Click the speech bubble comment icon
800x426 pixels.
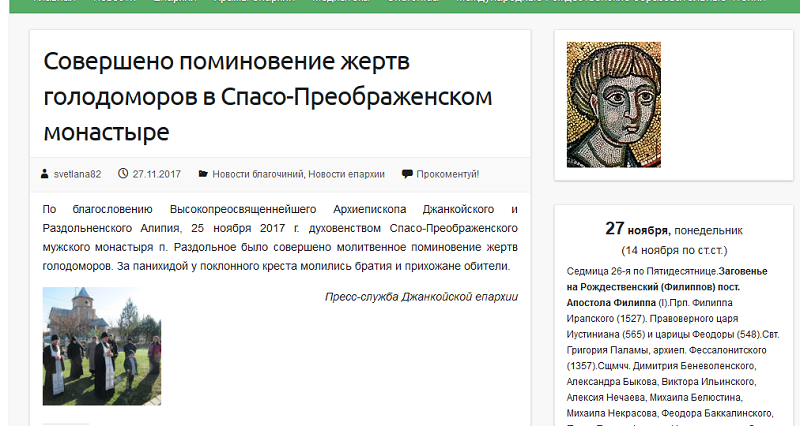pyautogui.click(x=407, y=174)
